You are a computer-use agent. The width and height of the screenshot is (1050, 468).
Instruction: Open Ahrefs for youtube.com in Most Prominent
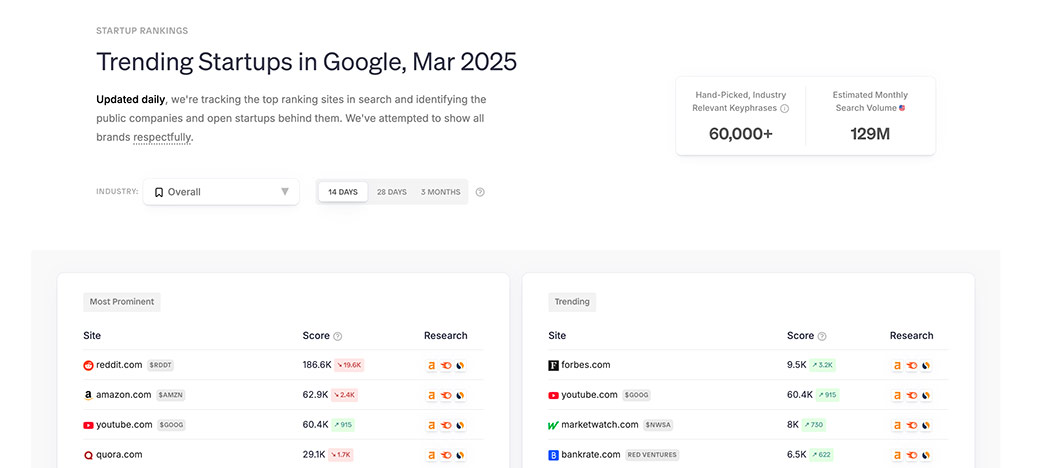431,425
